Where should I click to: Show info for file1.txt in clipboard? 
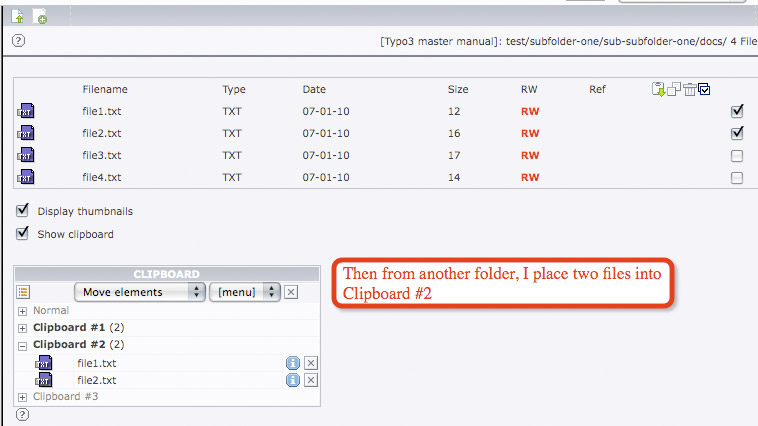[x=293, y=363]
